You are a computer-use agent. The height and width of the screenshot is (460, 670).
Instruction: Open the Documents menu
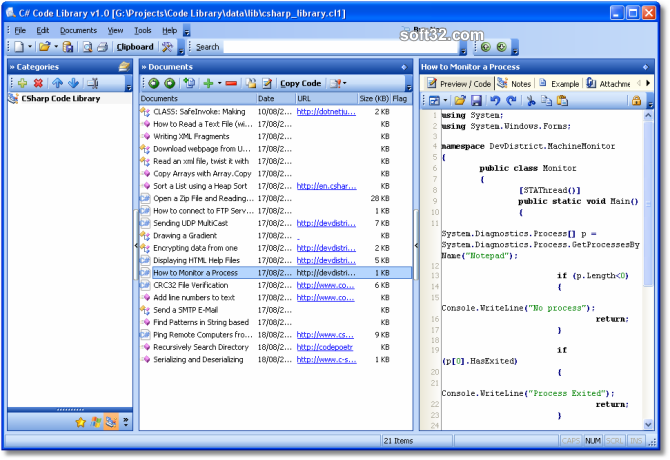(x=78, y=30)
